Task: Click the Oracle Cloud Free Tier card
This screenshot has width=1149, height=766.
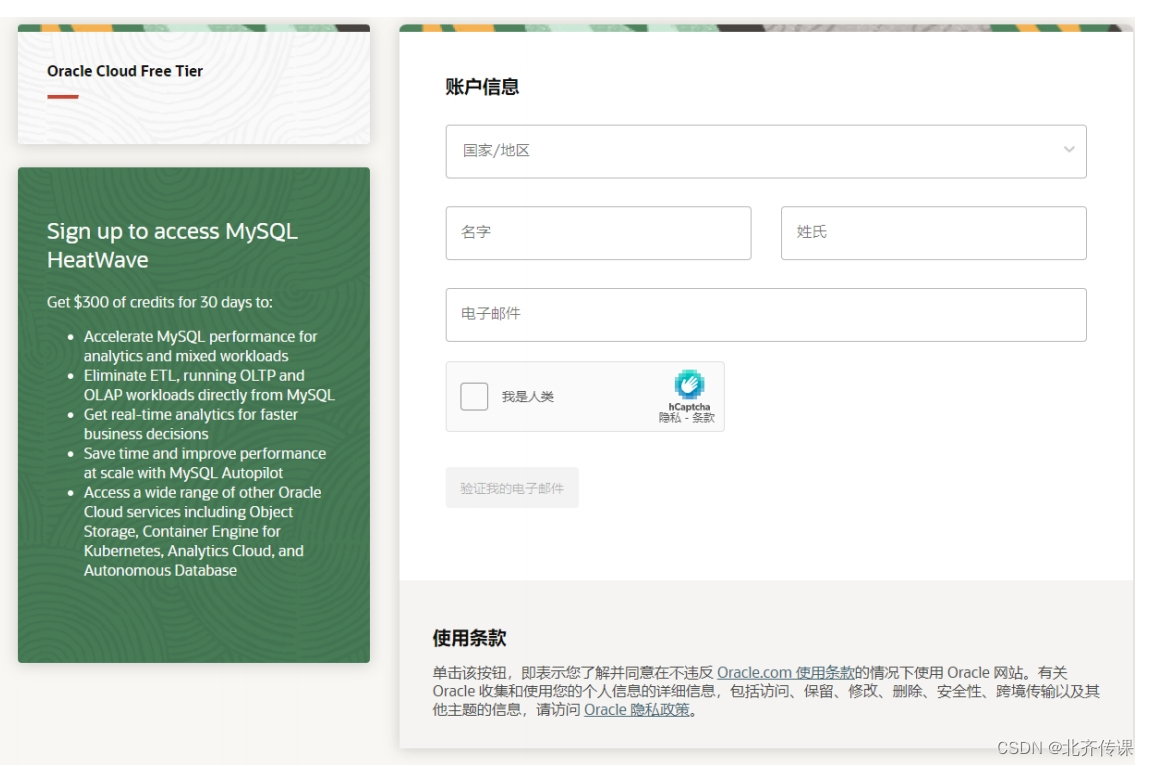Action: pos(194,85)
